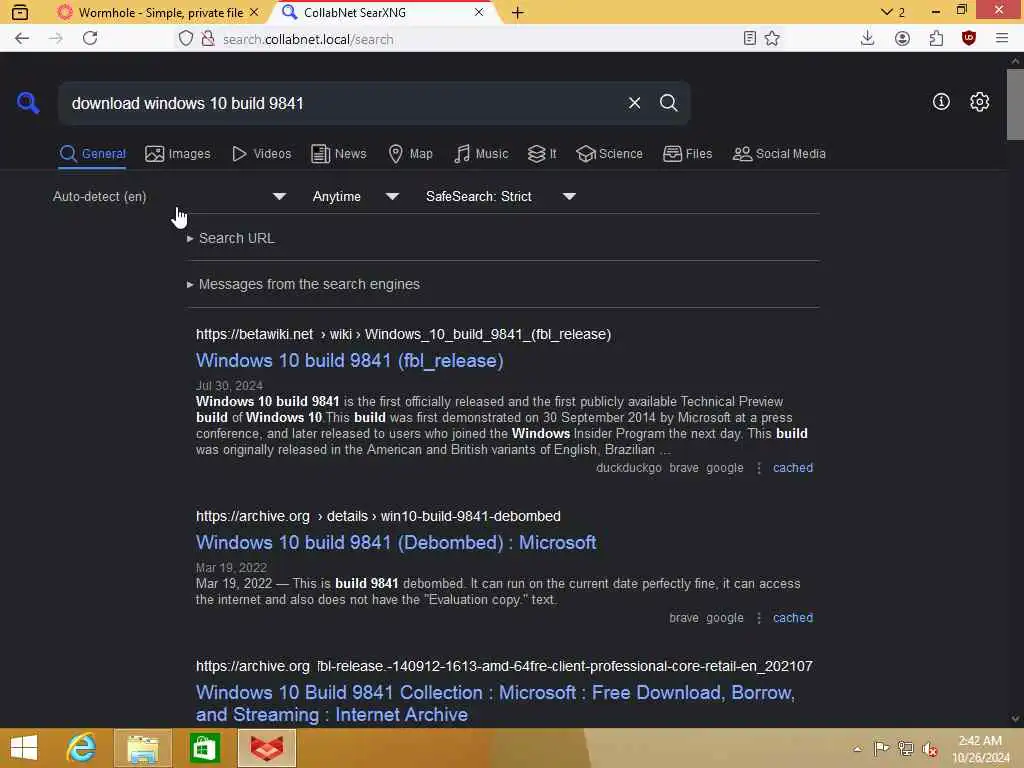The image size is (1024, 768).
Task: Click the red browser icon in taskbar
Action: pos(267,748)
